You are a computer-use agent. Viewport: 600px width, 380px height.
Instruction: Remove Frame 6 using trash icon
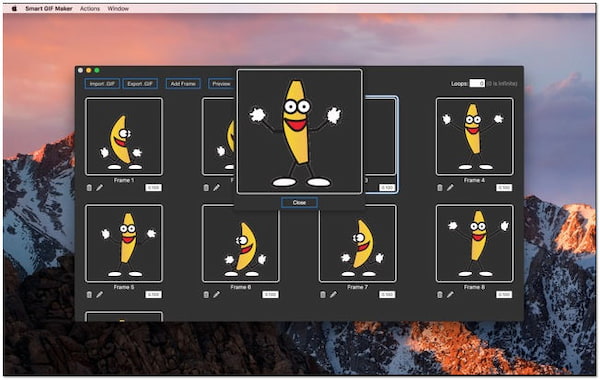206,294
